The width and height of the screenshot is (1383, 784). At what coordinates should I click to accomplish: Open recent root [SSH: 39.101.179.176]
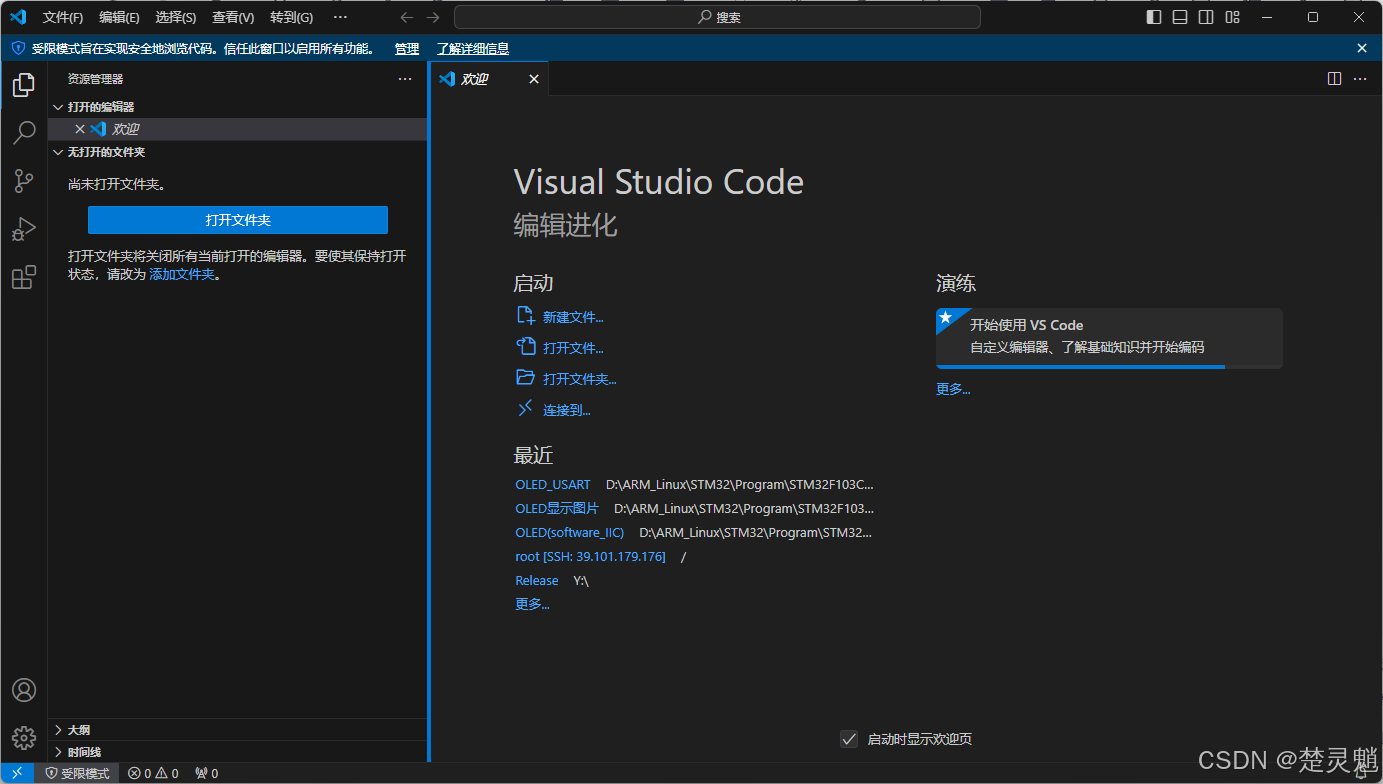click(x=590, y=556)
